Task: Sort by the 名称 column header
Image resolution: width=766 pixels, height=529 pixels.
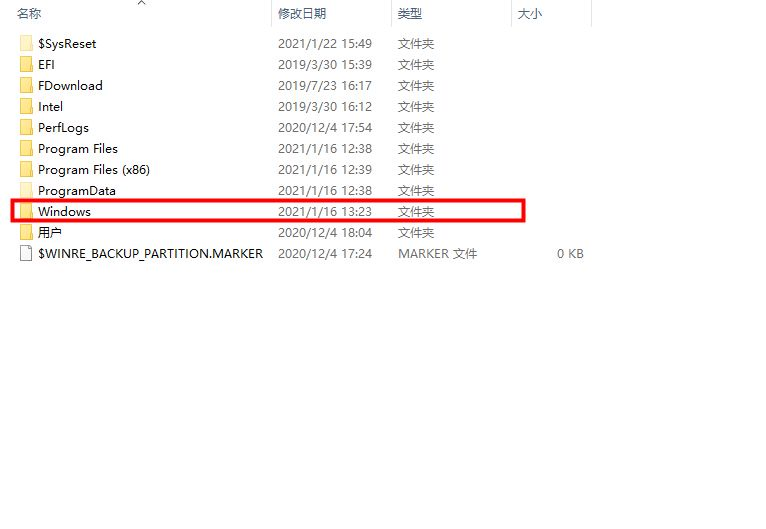Action: coord(29,14)
